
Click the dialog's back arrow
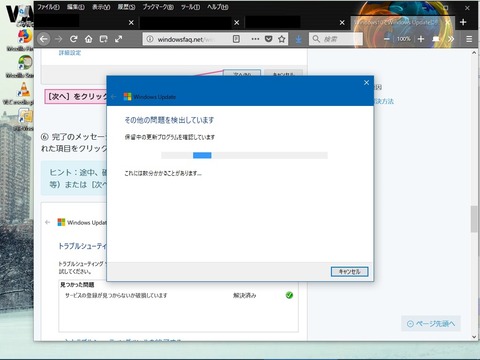coord(114,97)
